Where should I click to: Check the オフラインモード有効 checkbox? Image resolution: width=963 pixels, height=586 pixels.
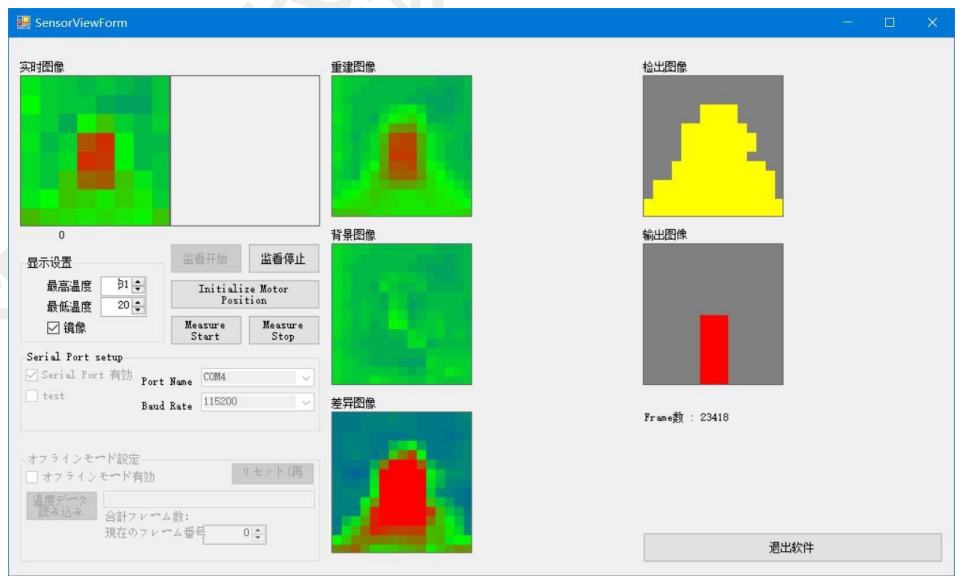[32, 477]
